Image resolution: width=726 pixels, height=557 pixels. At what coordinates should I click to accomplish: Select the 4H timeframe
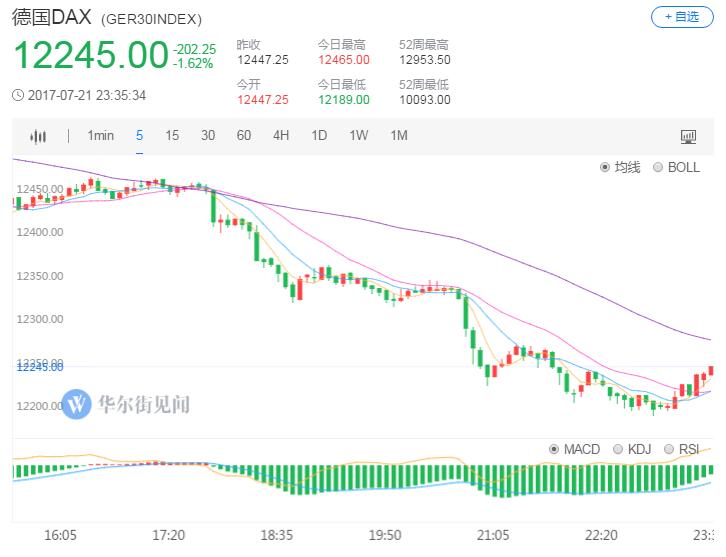(281, 136)
